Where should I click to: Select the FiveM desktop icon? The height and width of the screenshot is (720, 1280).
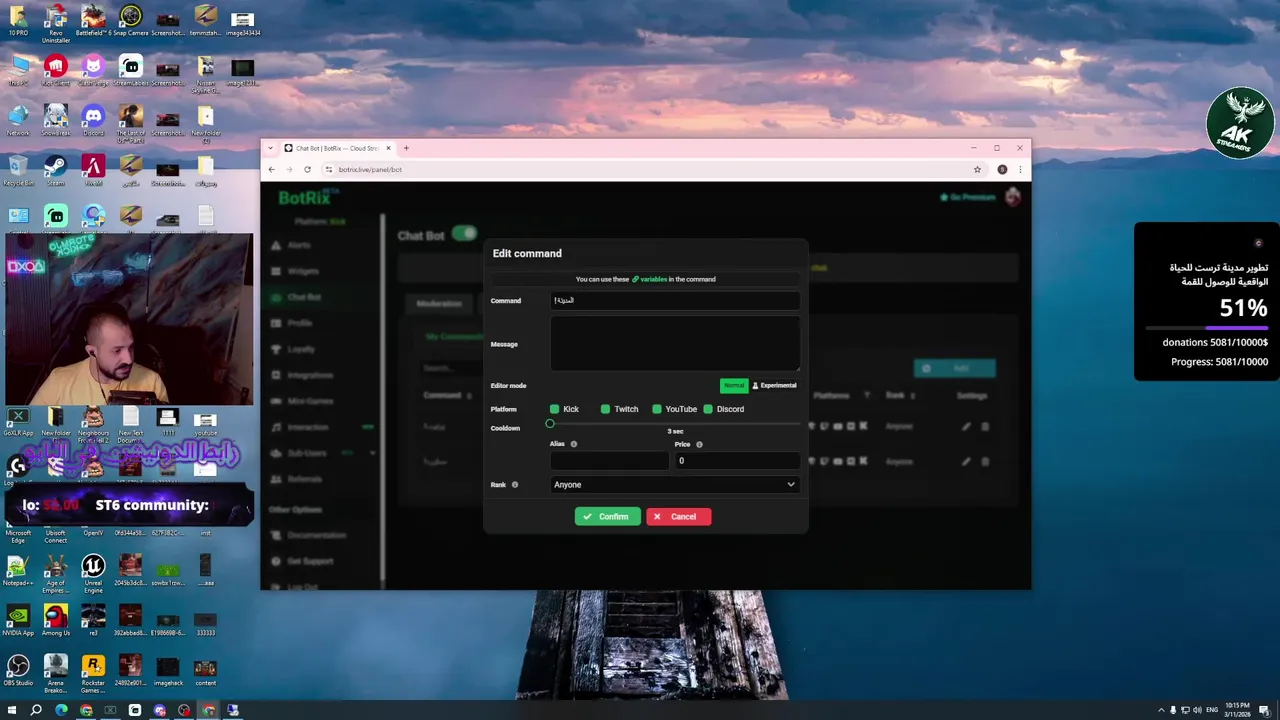[93, 171]
